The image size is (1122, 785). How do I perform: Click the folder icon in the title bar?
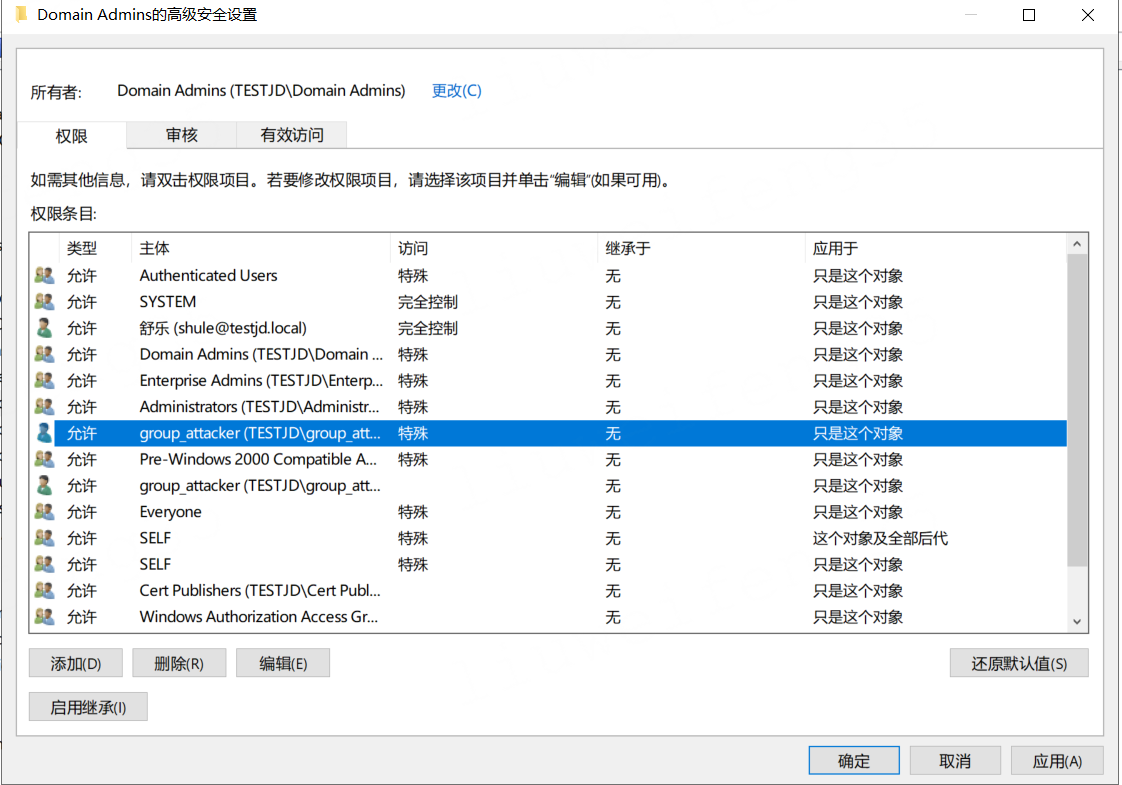click(21, 14)
